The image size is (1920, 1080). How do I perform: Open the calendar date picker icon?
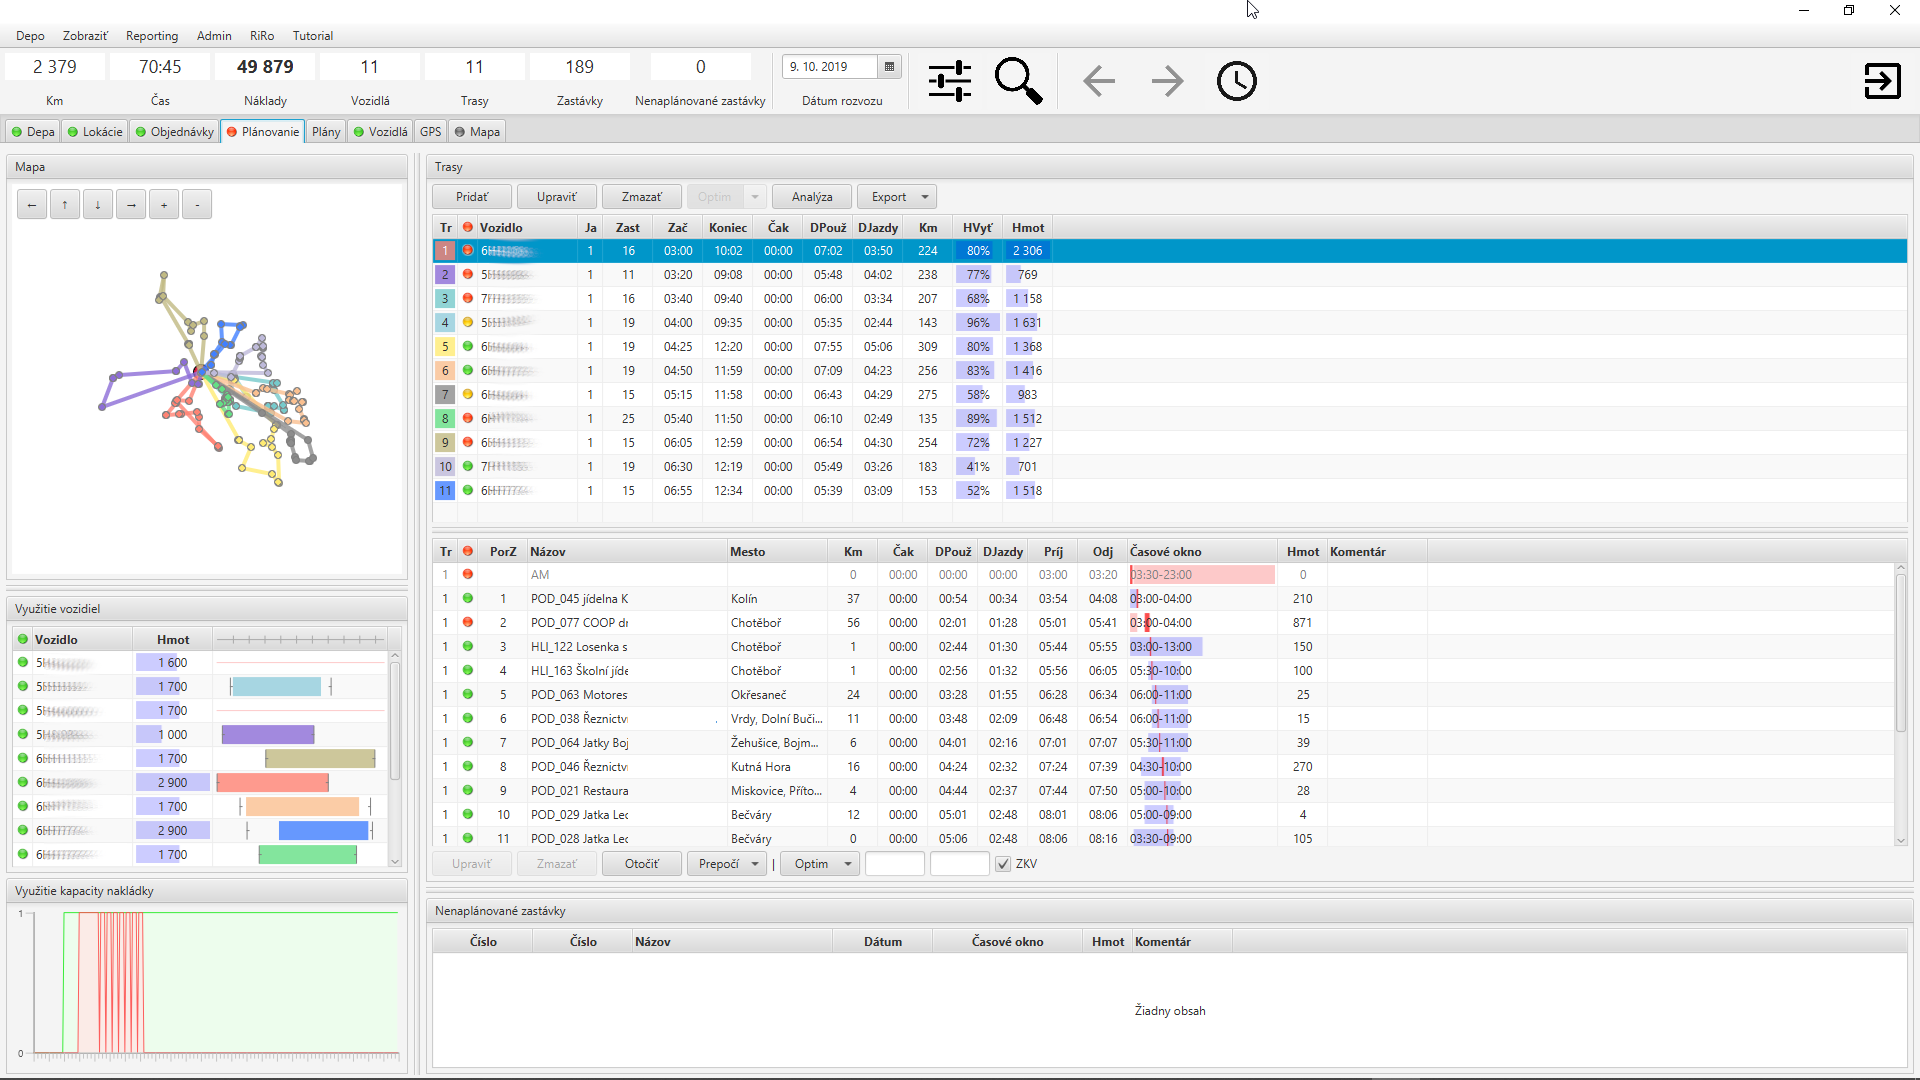pyautogui.click(x=889, y=67)
